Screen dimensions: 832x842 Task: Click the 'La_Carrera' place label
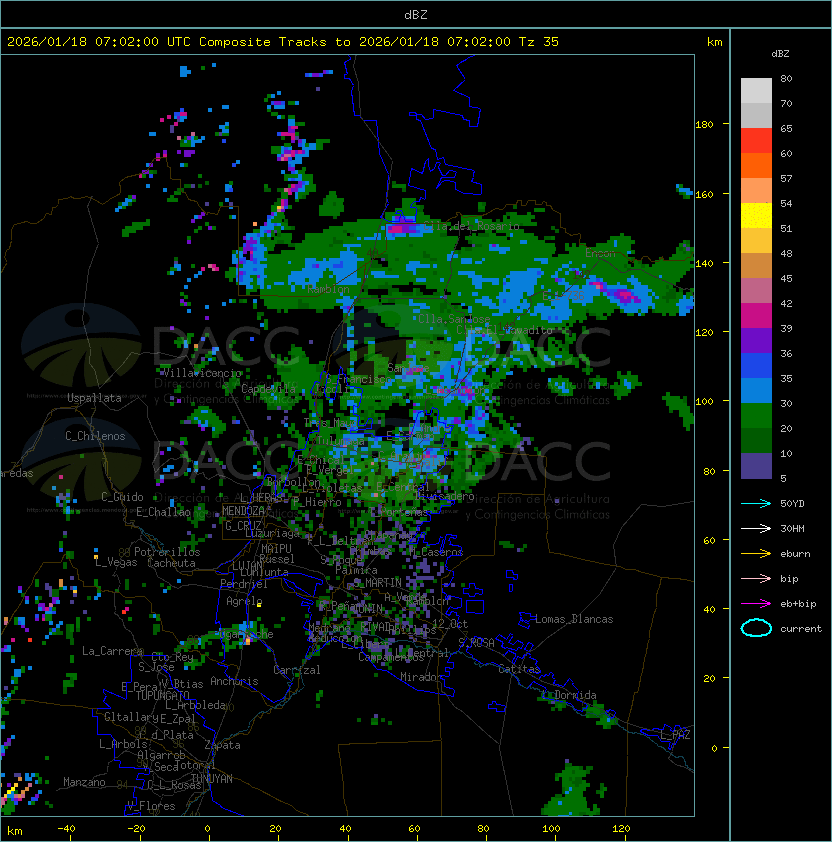tap(113, 651)
